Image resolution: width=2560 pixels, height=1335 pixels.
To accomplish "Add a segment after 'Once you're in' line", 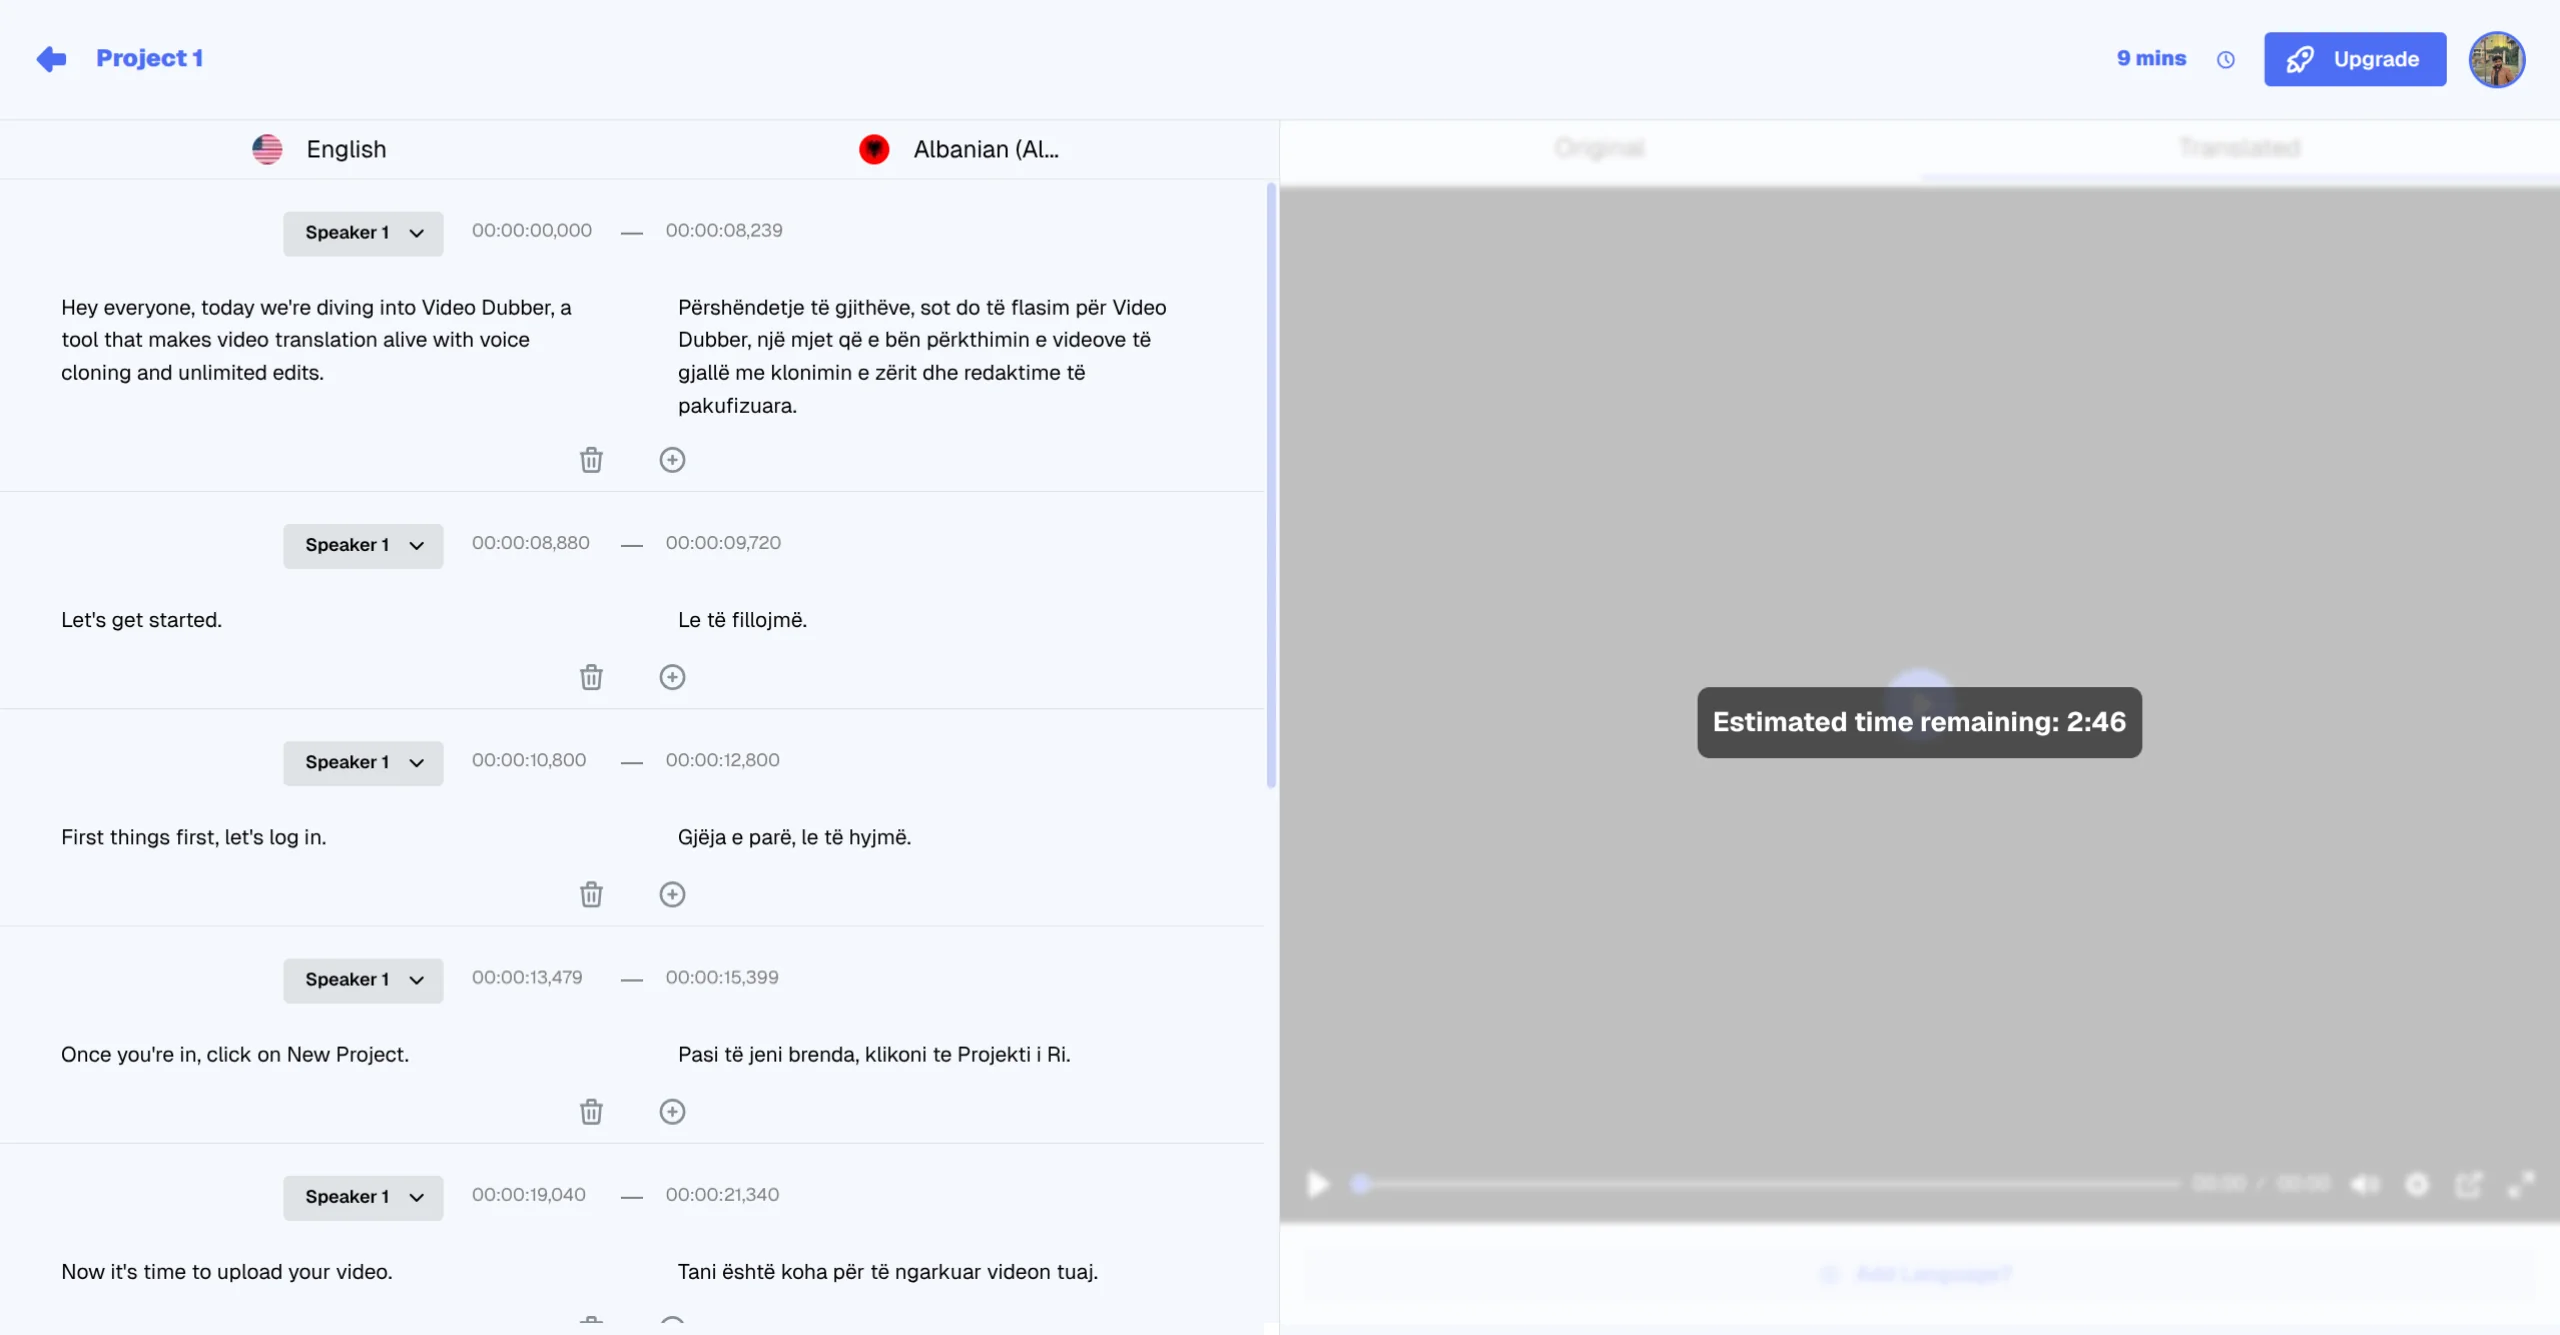I will (672, 1112).
